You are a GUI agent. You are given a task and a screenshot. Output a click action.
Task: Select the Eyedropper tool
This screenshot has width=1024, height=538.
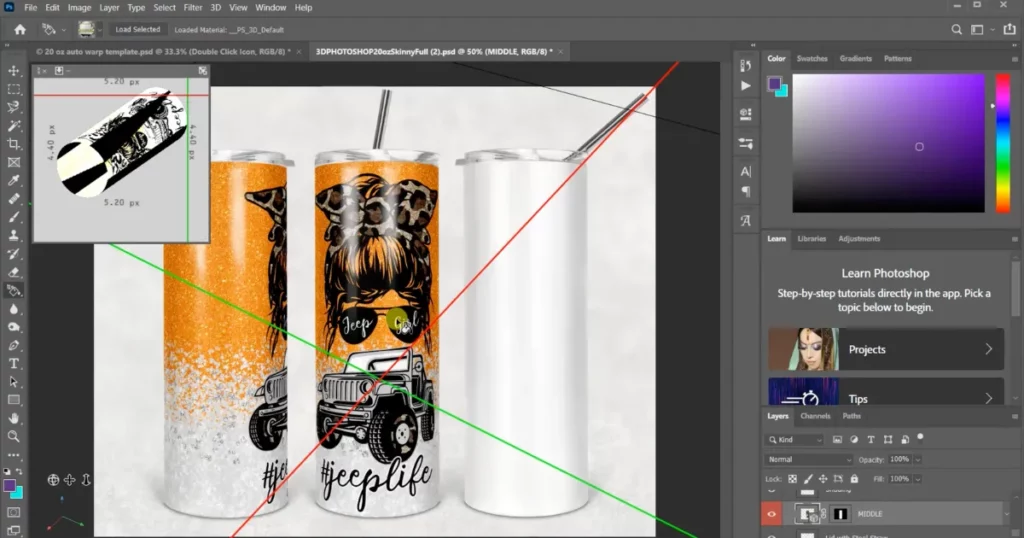click(x=14, y=180)
